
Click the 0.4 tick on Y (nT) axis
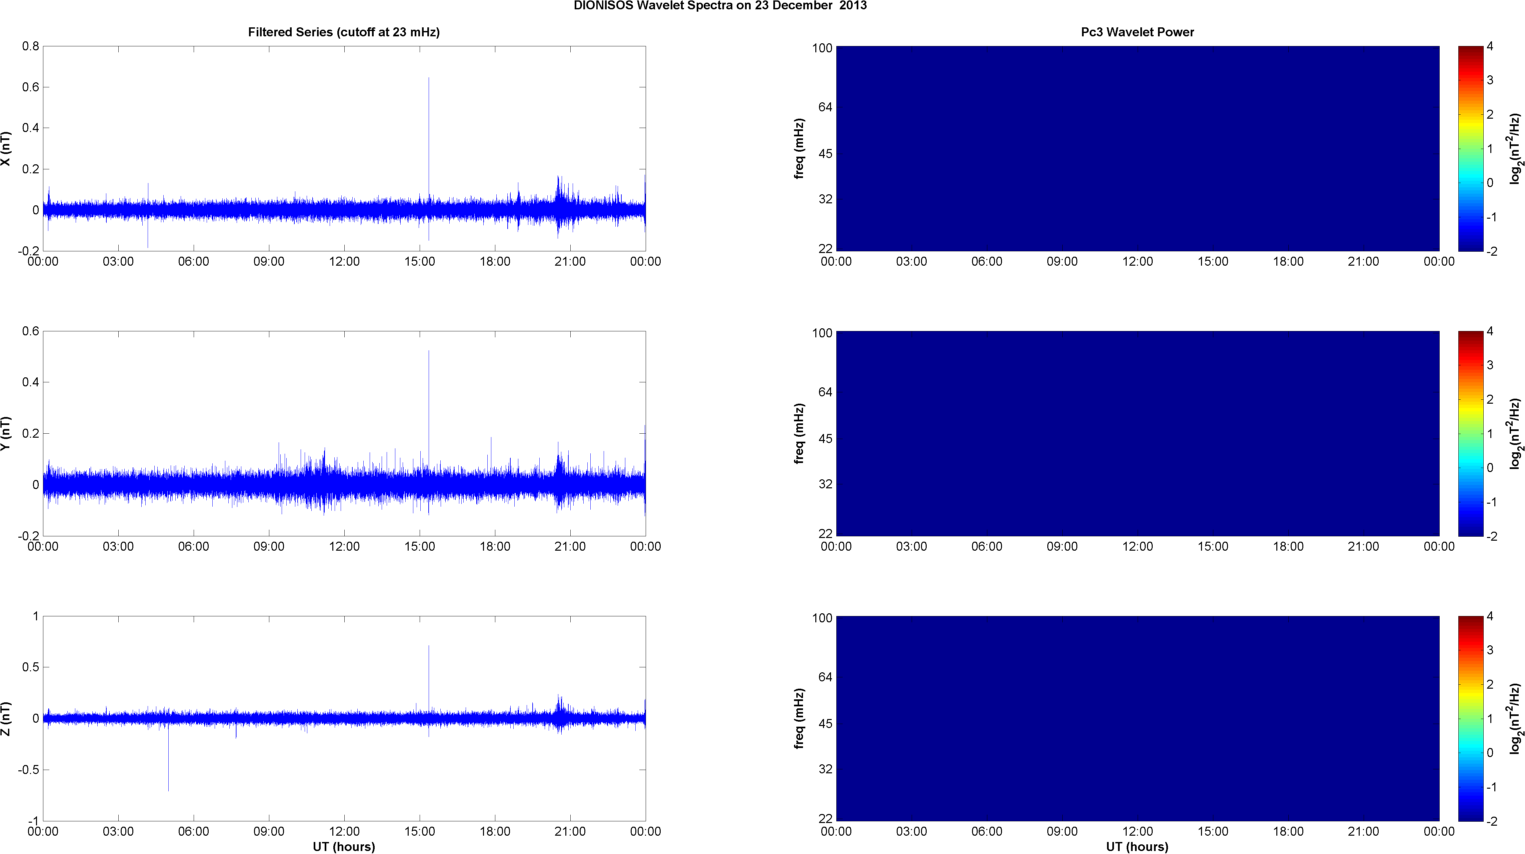pos(30,382)
